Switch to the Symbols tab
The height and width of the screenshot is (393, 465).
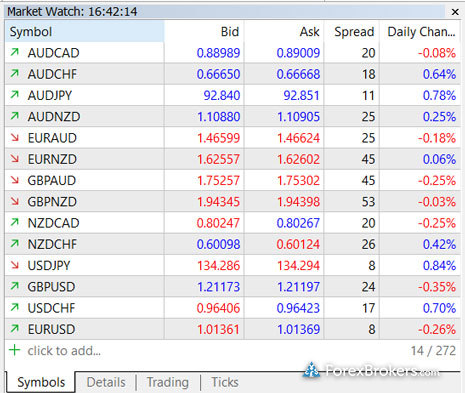(x=41, y=382)
